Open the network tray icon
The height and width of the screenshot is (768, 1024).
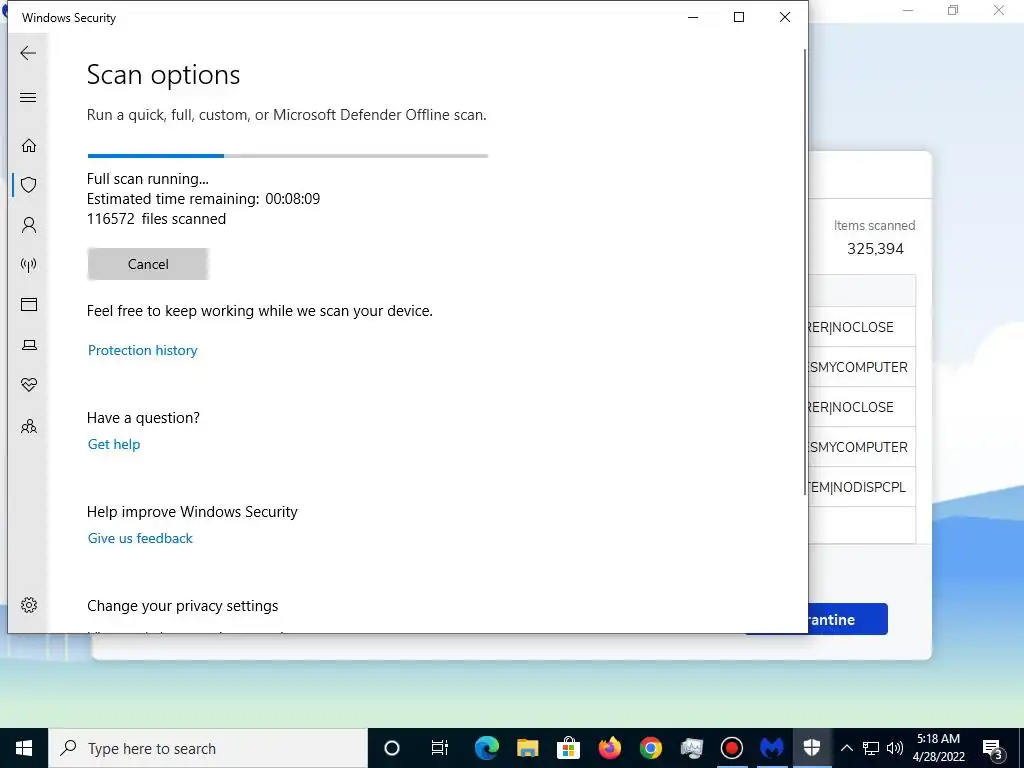(x=871, y=748)
